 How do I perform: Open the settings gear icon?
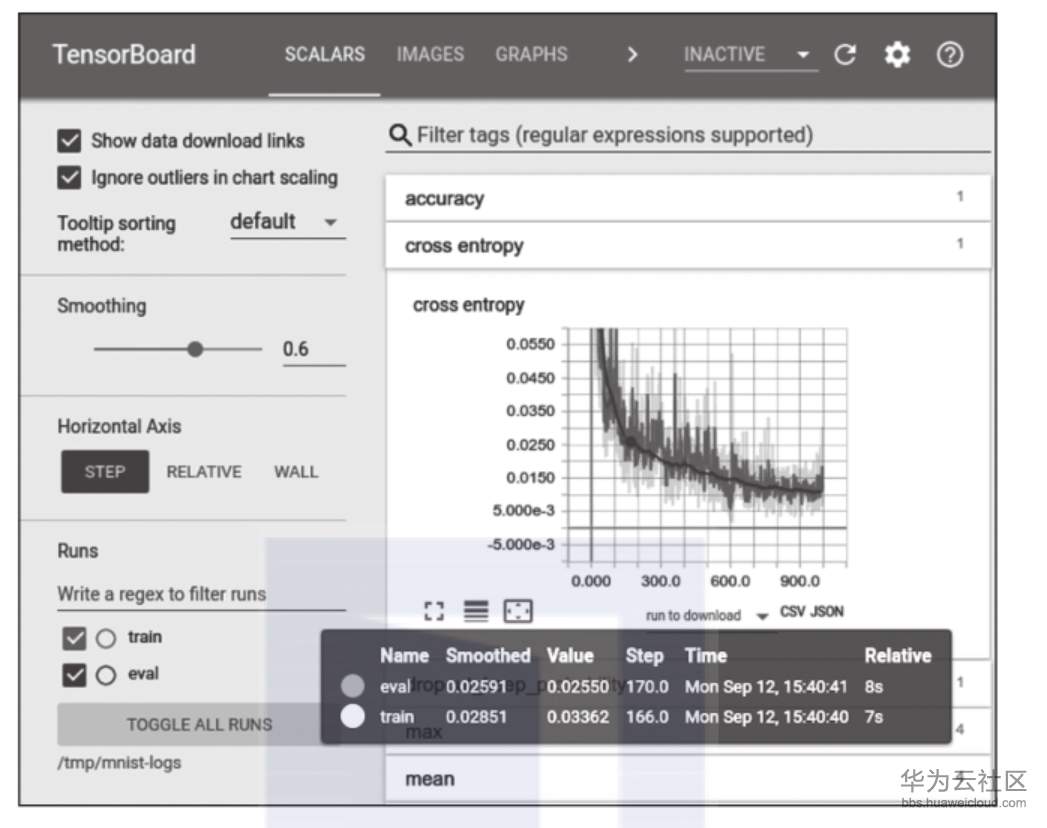coord(897,55)
